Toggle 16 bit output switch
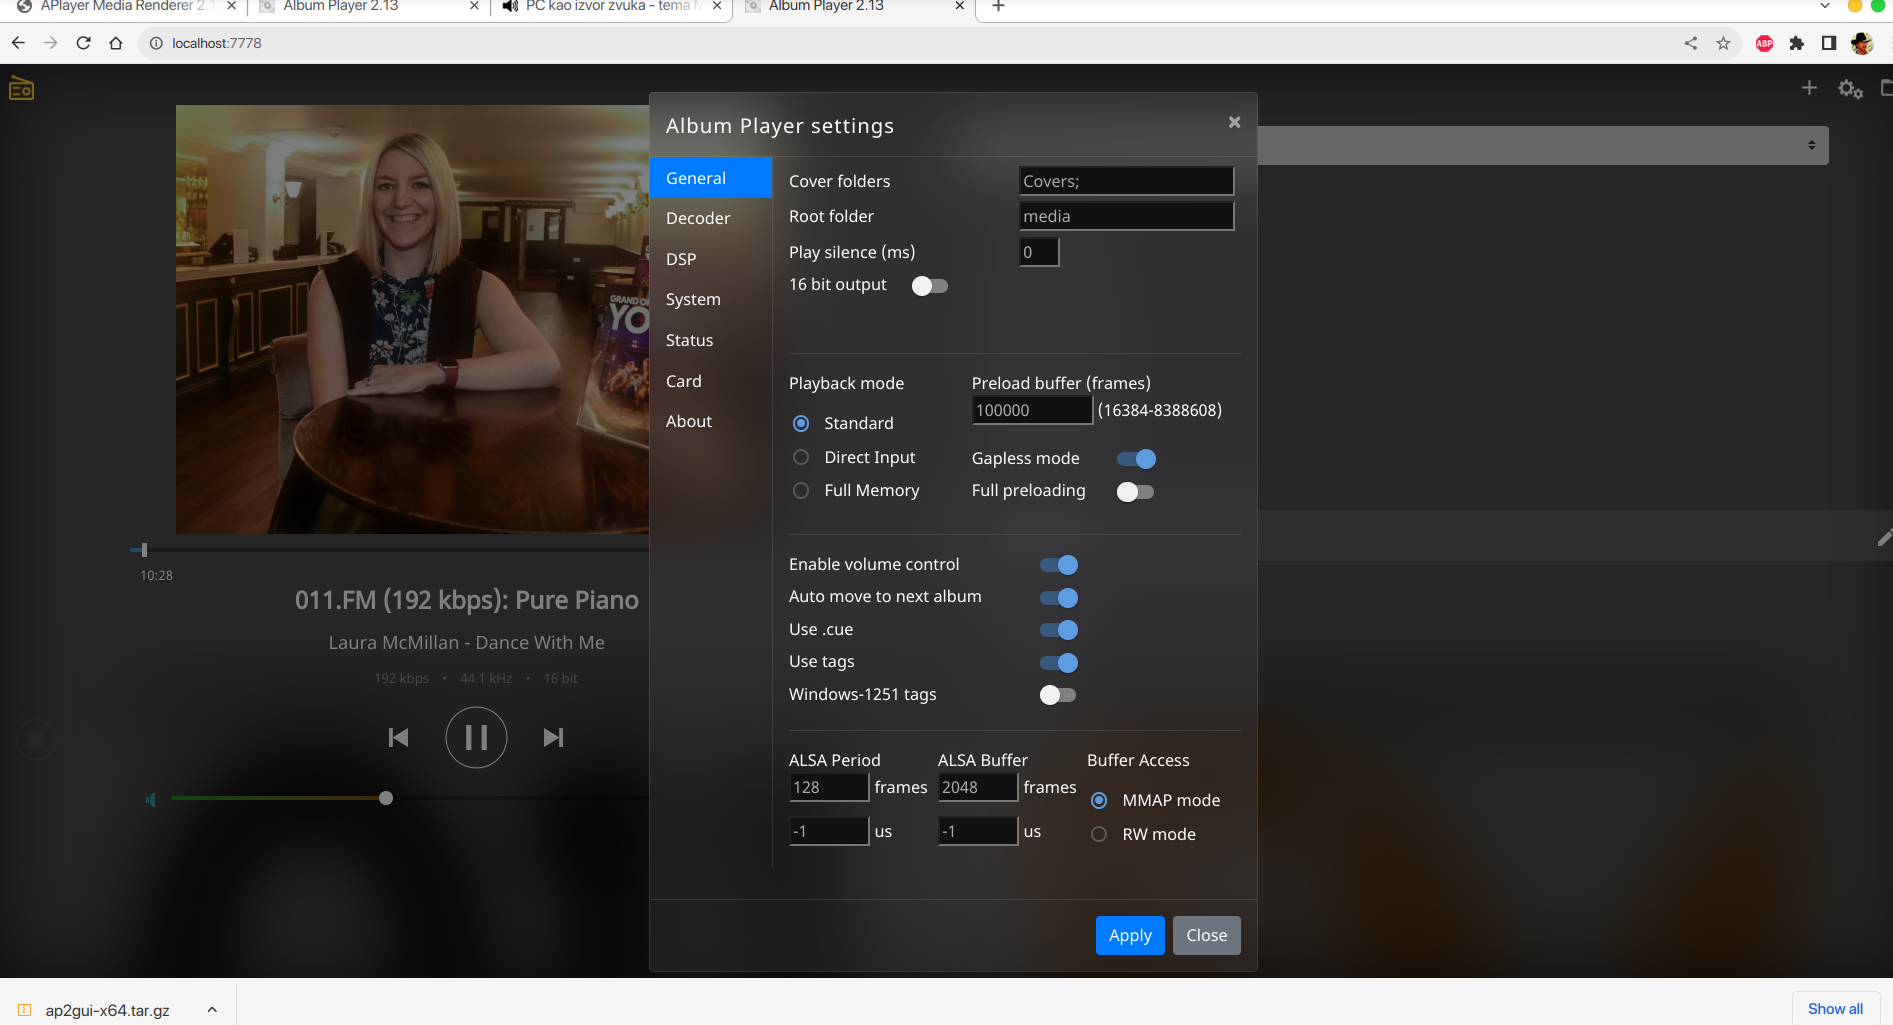 [x=930, y=286]
